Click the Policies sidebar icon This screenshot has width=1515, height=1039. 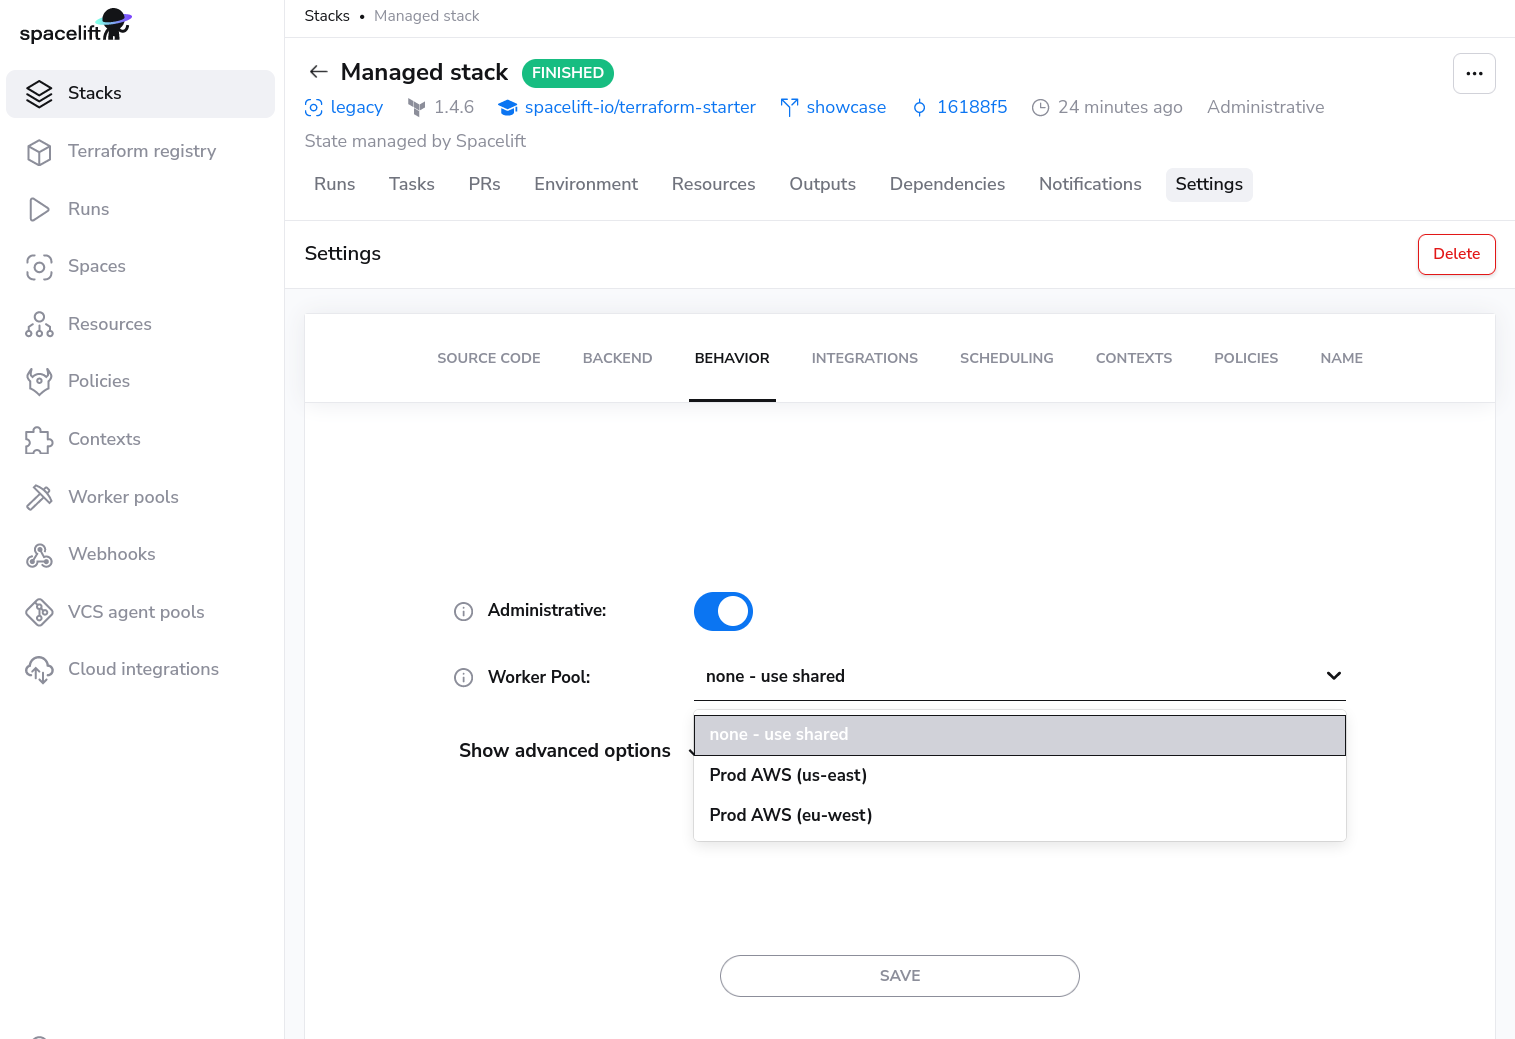pos(40,381)
